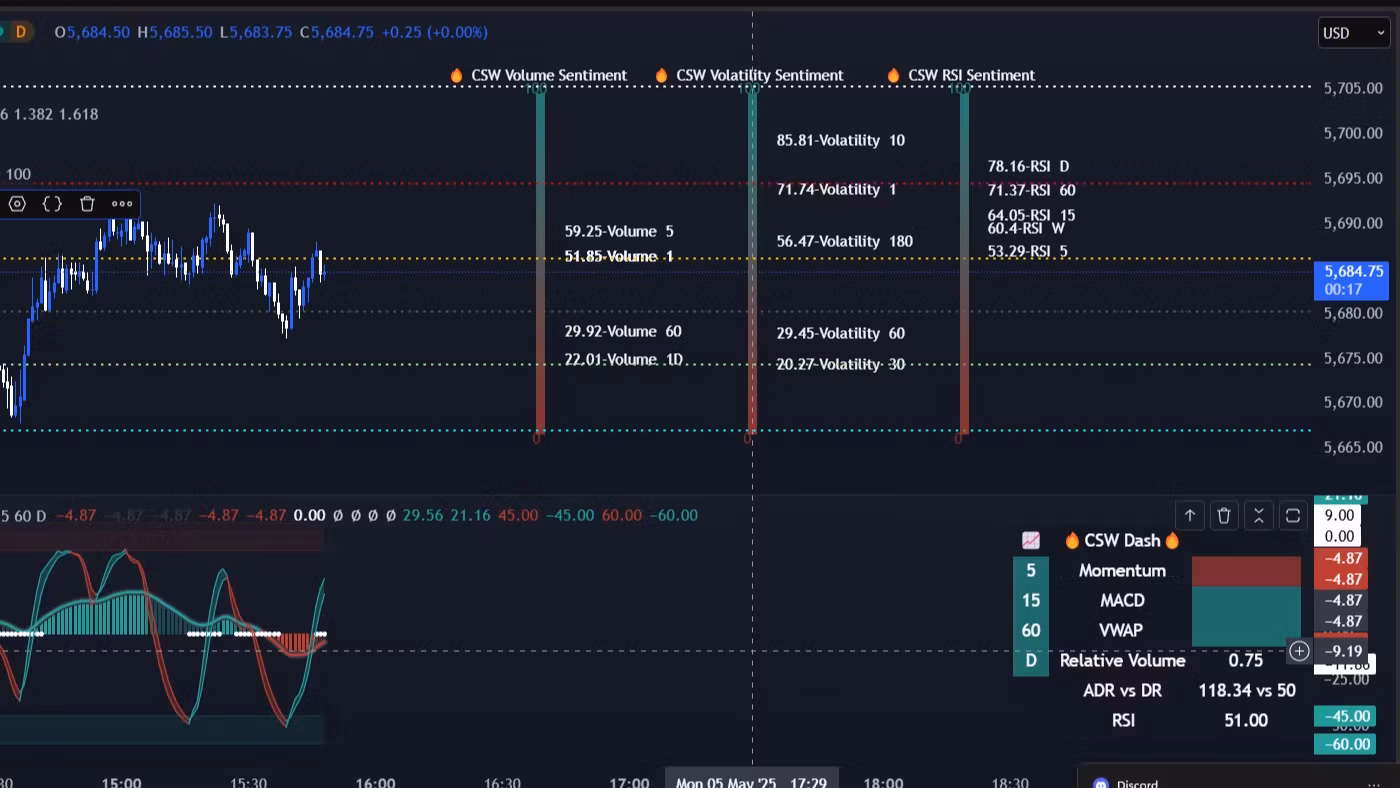
Task: Click the CSW Volume Sentiment label
Action: tap(548, 75)
